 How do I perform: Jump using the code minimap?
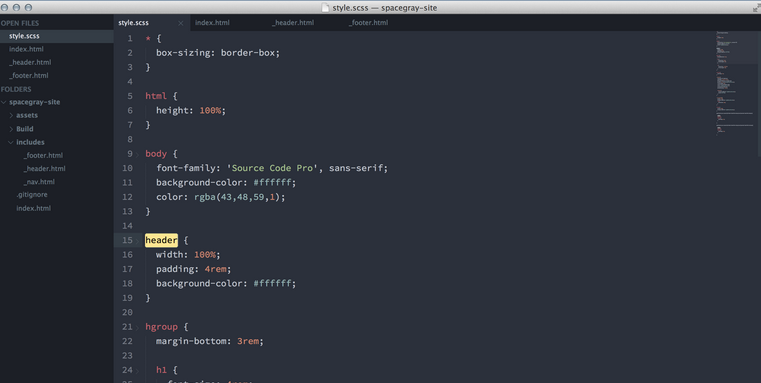click(735, 83)
